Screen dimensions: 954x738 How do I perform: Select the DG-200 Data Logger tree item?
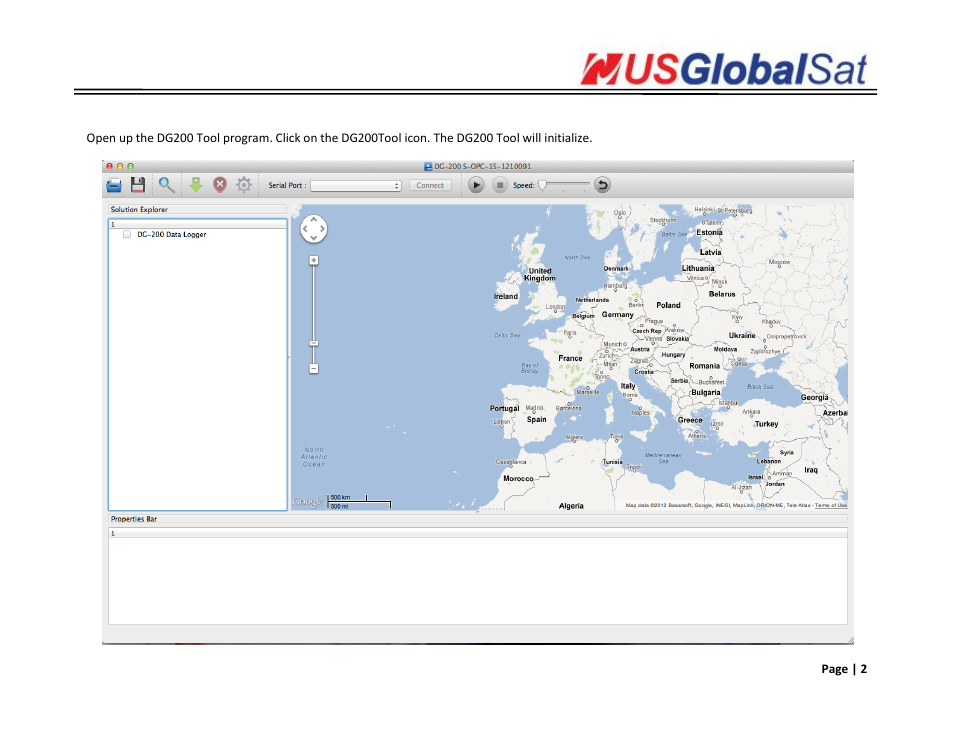coord(172,234)
